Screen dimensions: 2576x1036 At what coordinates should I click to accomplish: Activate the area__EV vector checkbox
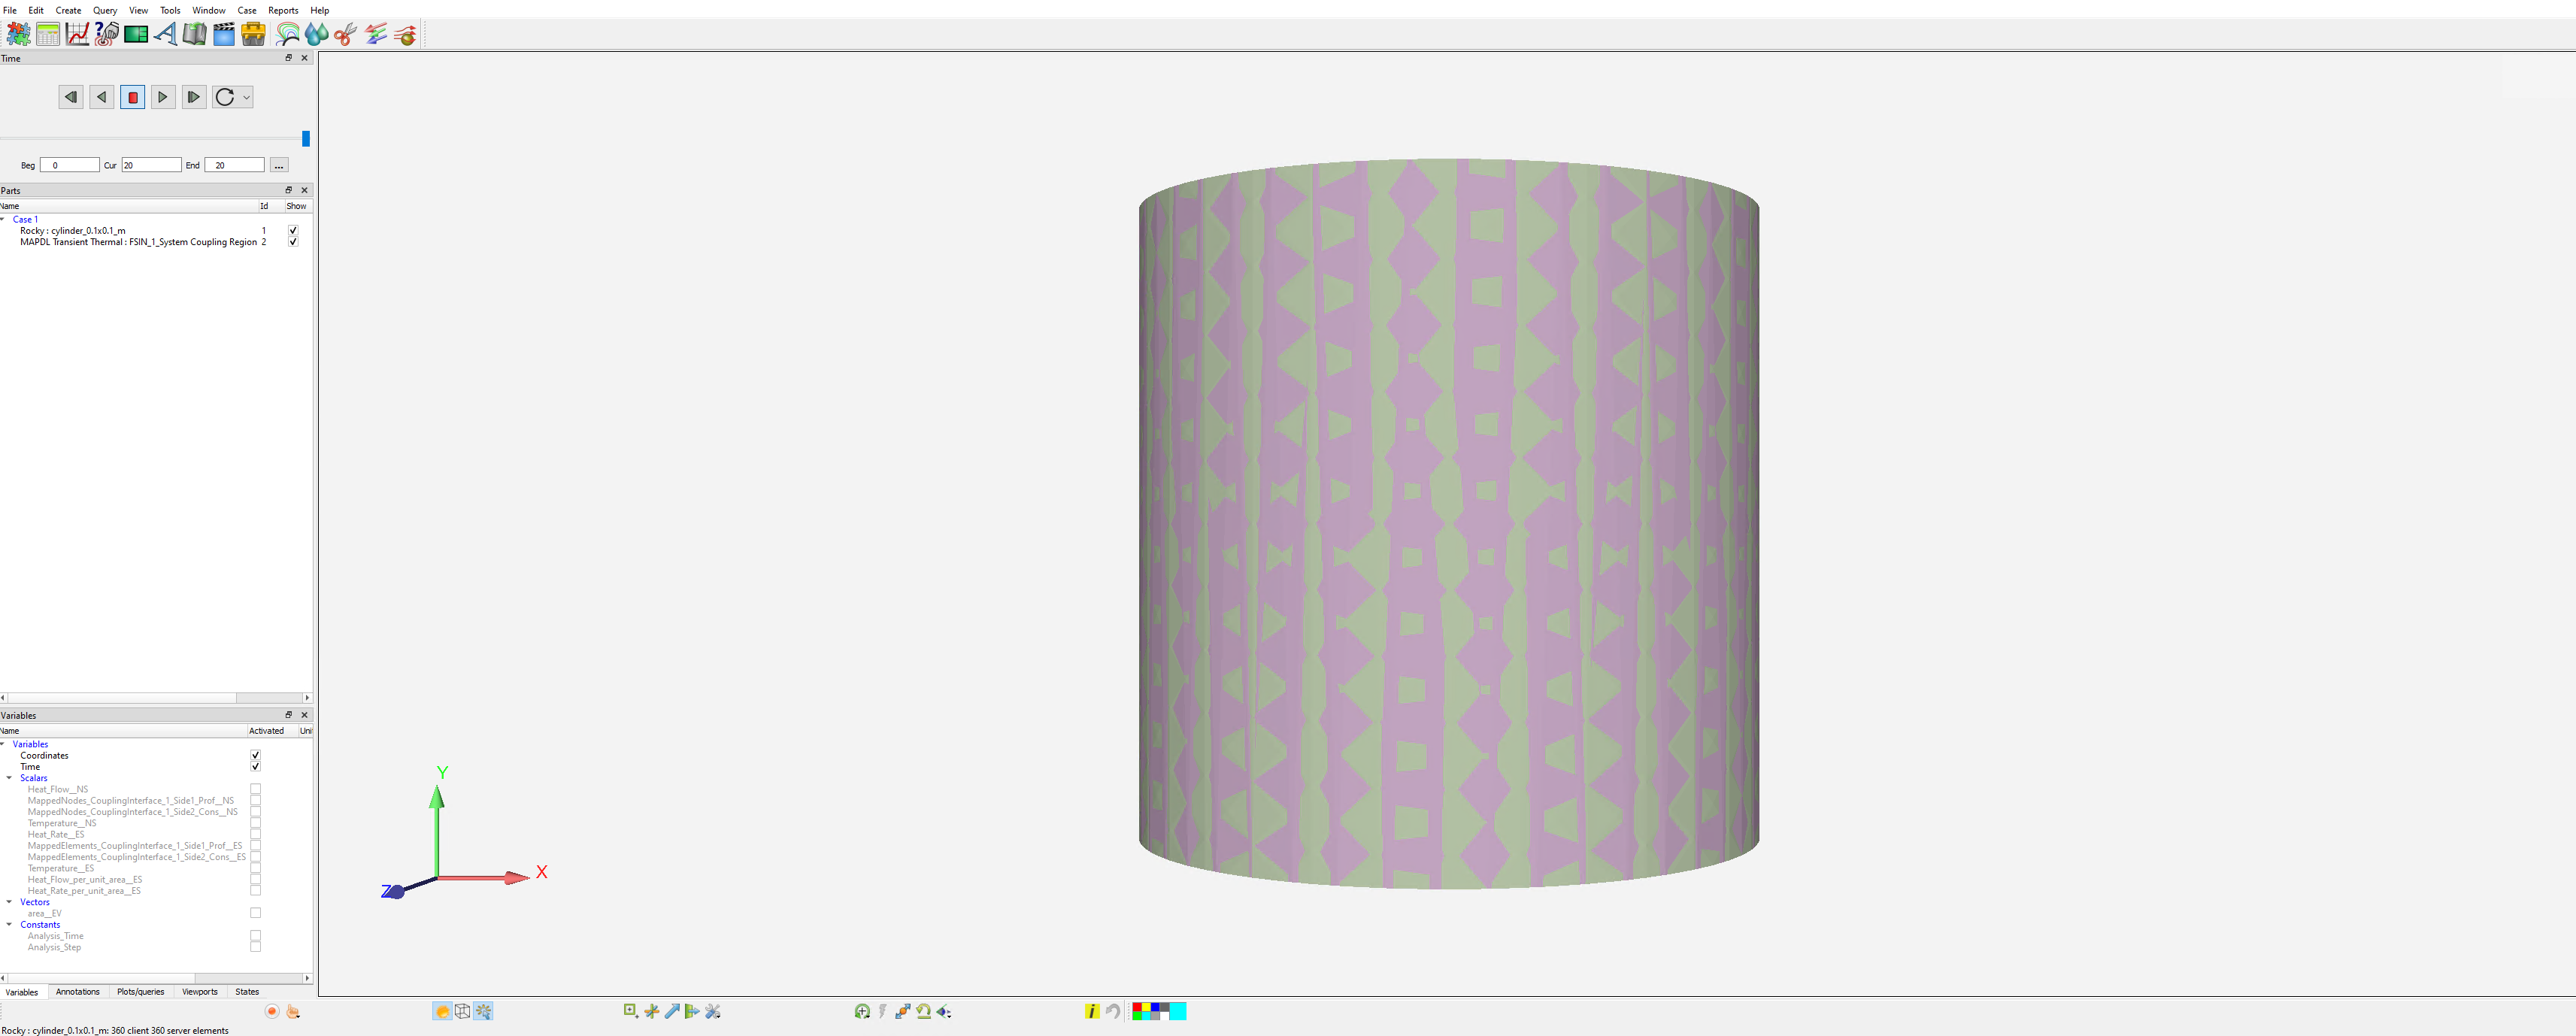255,913
